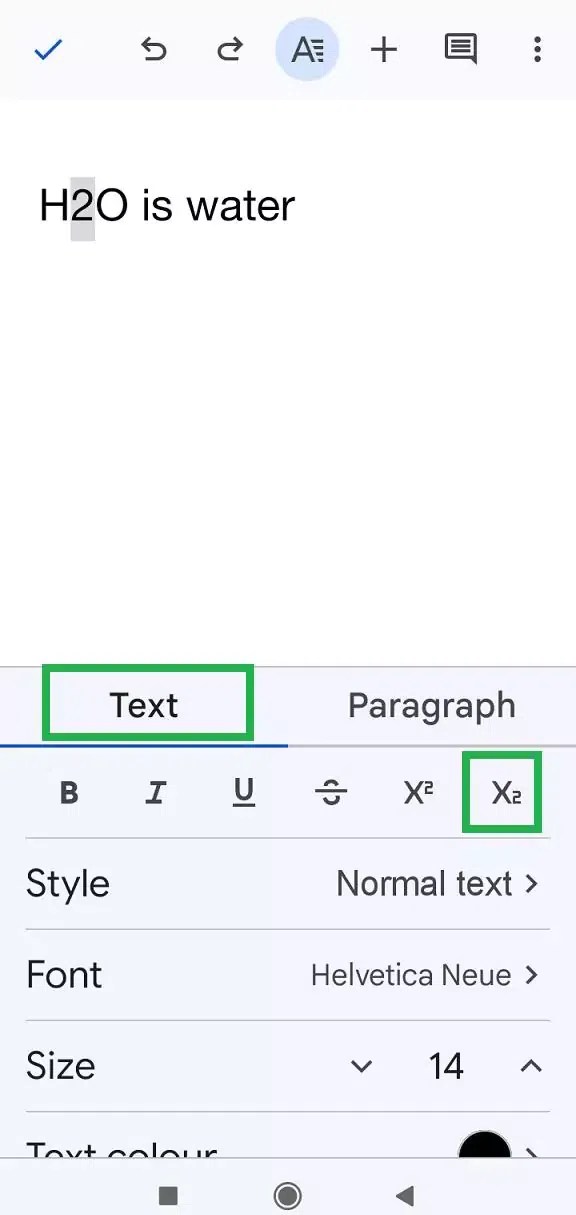Toggle bold formatting
Screen dimensions: 576x1215
(x=68, y=792)
